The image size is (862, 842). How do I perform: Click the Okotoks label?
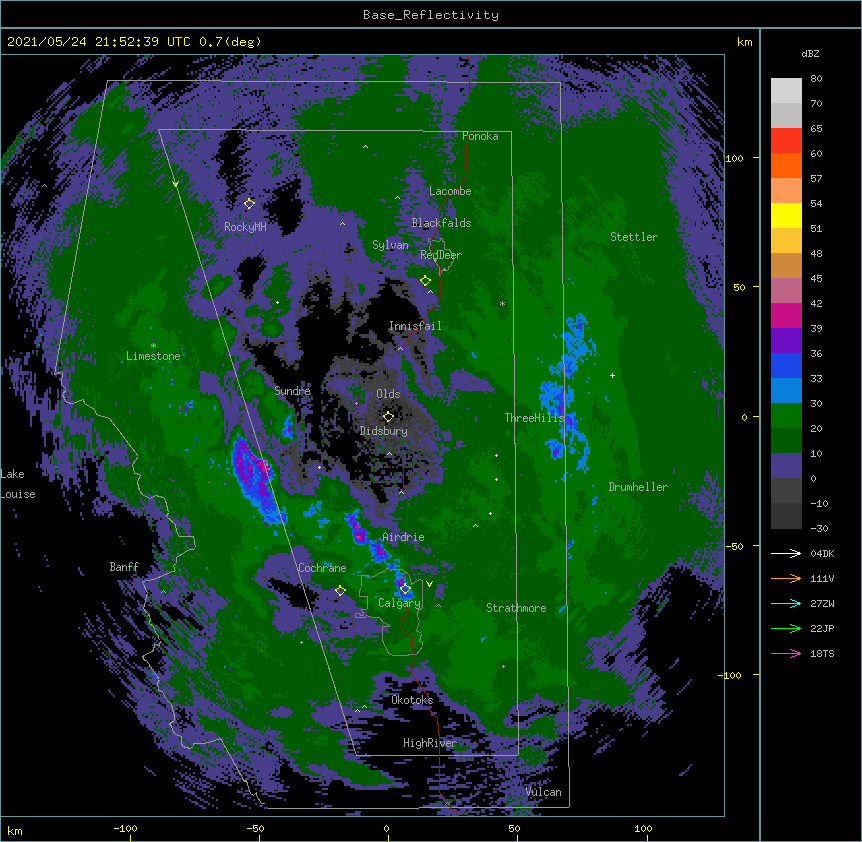[412, 700]
